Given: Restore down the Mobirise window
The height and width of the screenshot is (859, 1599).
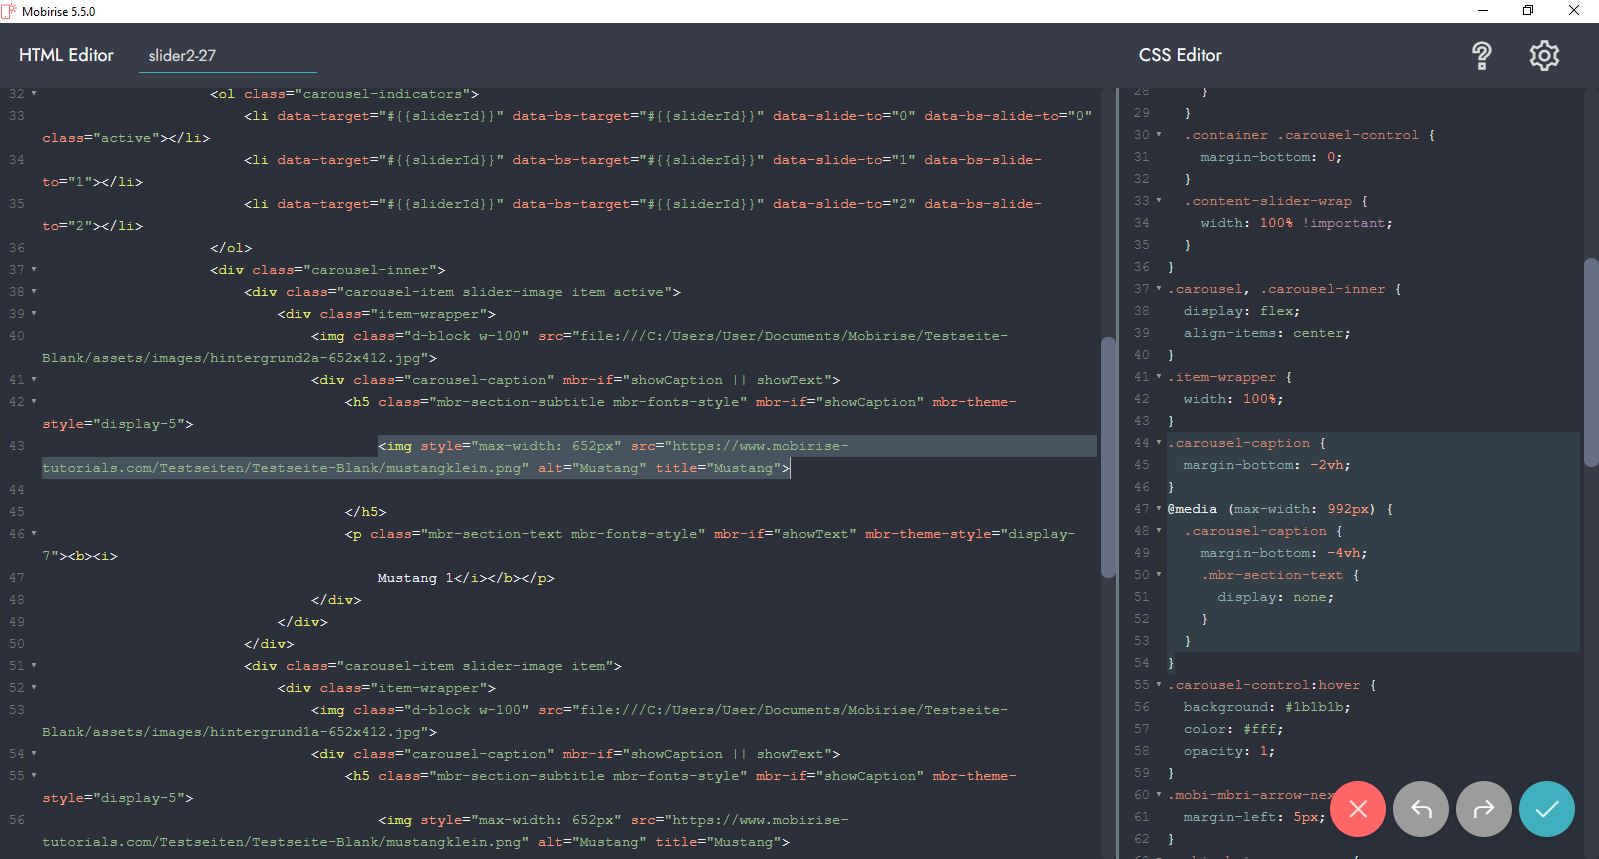Looking at the screenshot, I should (x=1528, y=11).
